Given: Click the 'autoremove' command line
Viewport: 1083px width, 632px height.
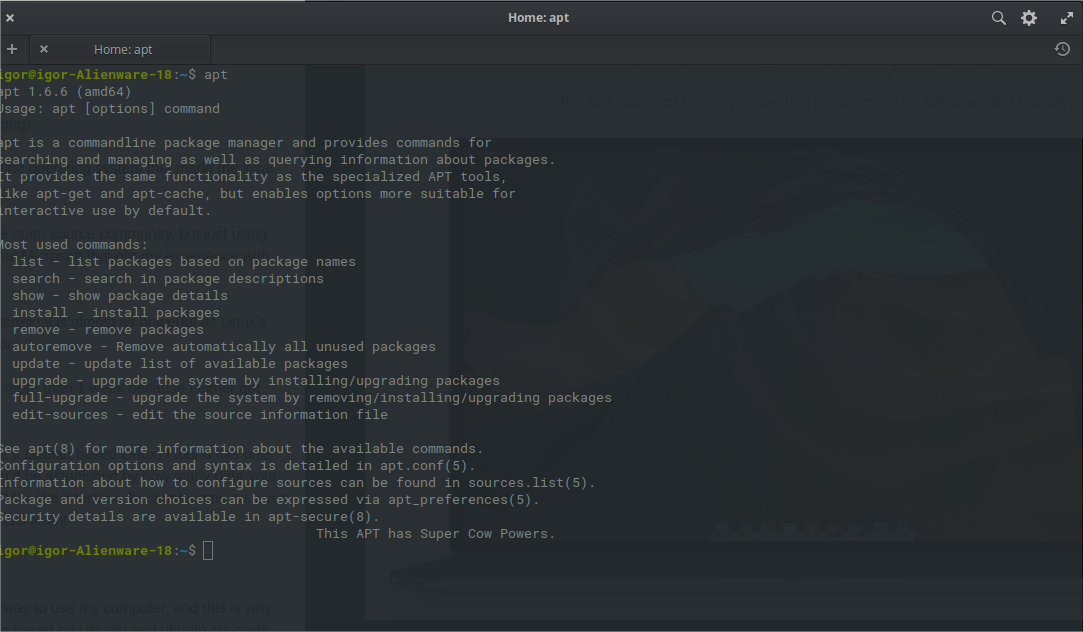Looking at the screenshot, I should (224, 347).
